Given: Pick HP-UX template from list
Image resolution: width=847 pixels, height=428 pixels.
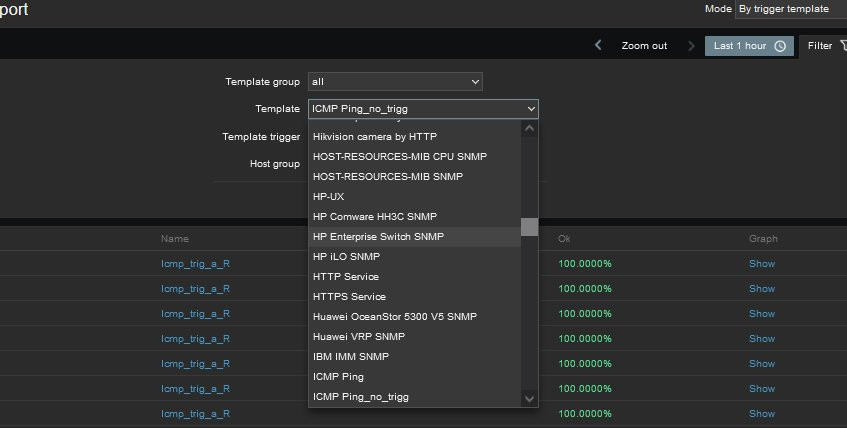Looking at the screenshot, I should point(328,196).
